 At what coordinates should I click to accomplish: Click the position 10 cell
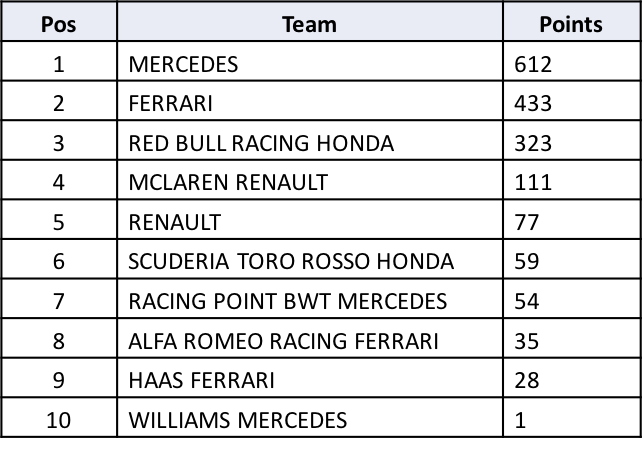coord(59,418)
